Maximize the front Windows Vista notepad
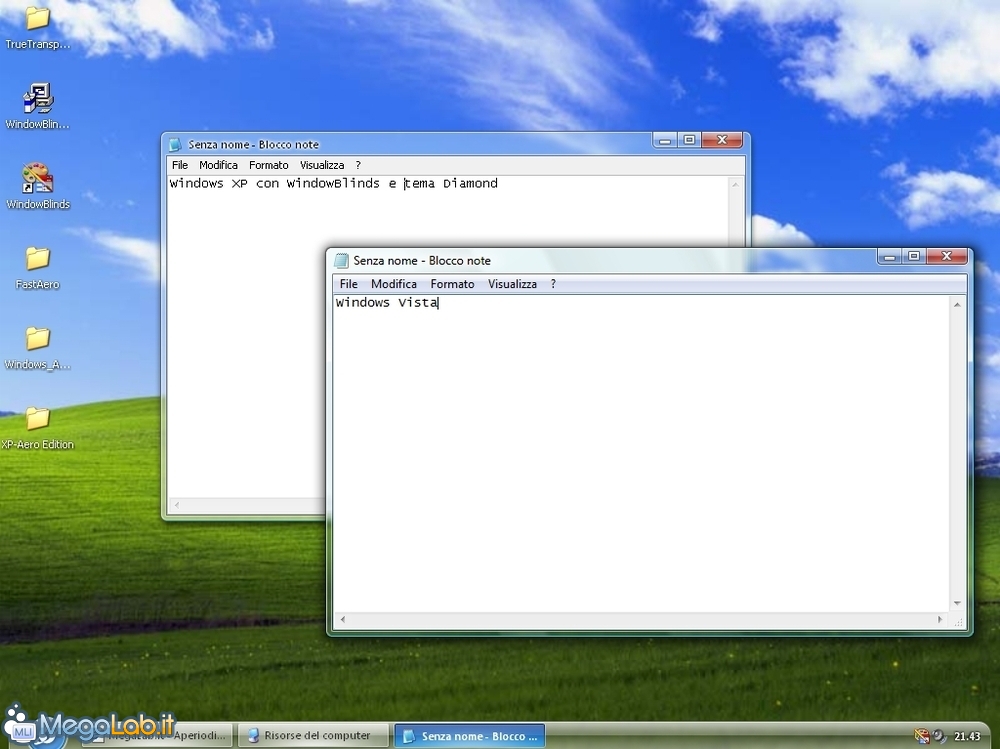1000x749 pixels. [x=914, y=256]
